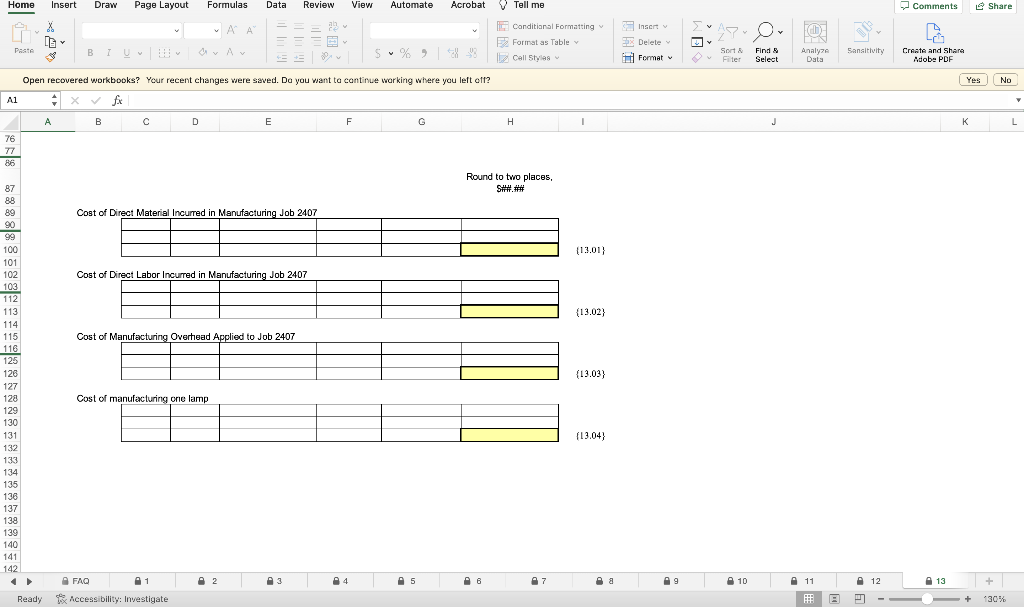The image size is (1024, 607).
Task: Click the Name Box showing A1
Action: (25, 100)
